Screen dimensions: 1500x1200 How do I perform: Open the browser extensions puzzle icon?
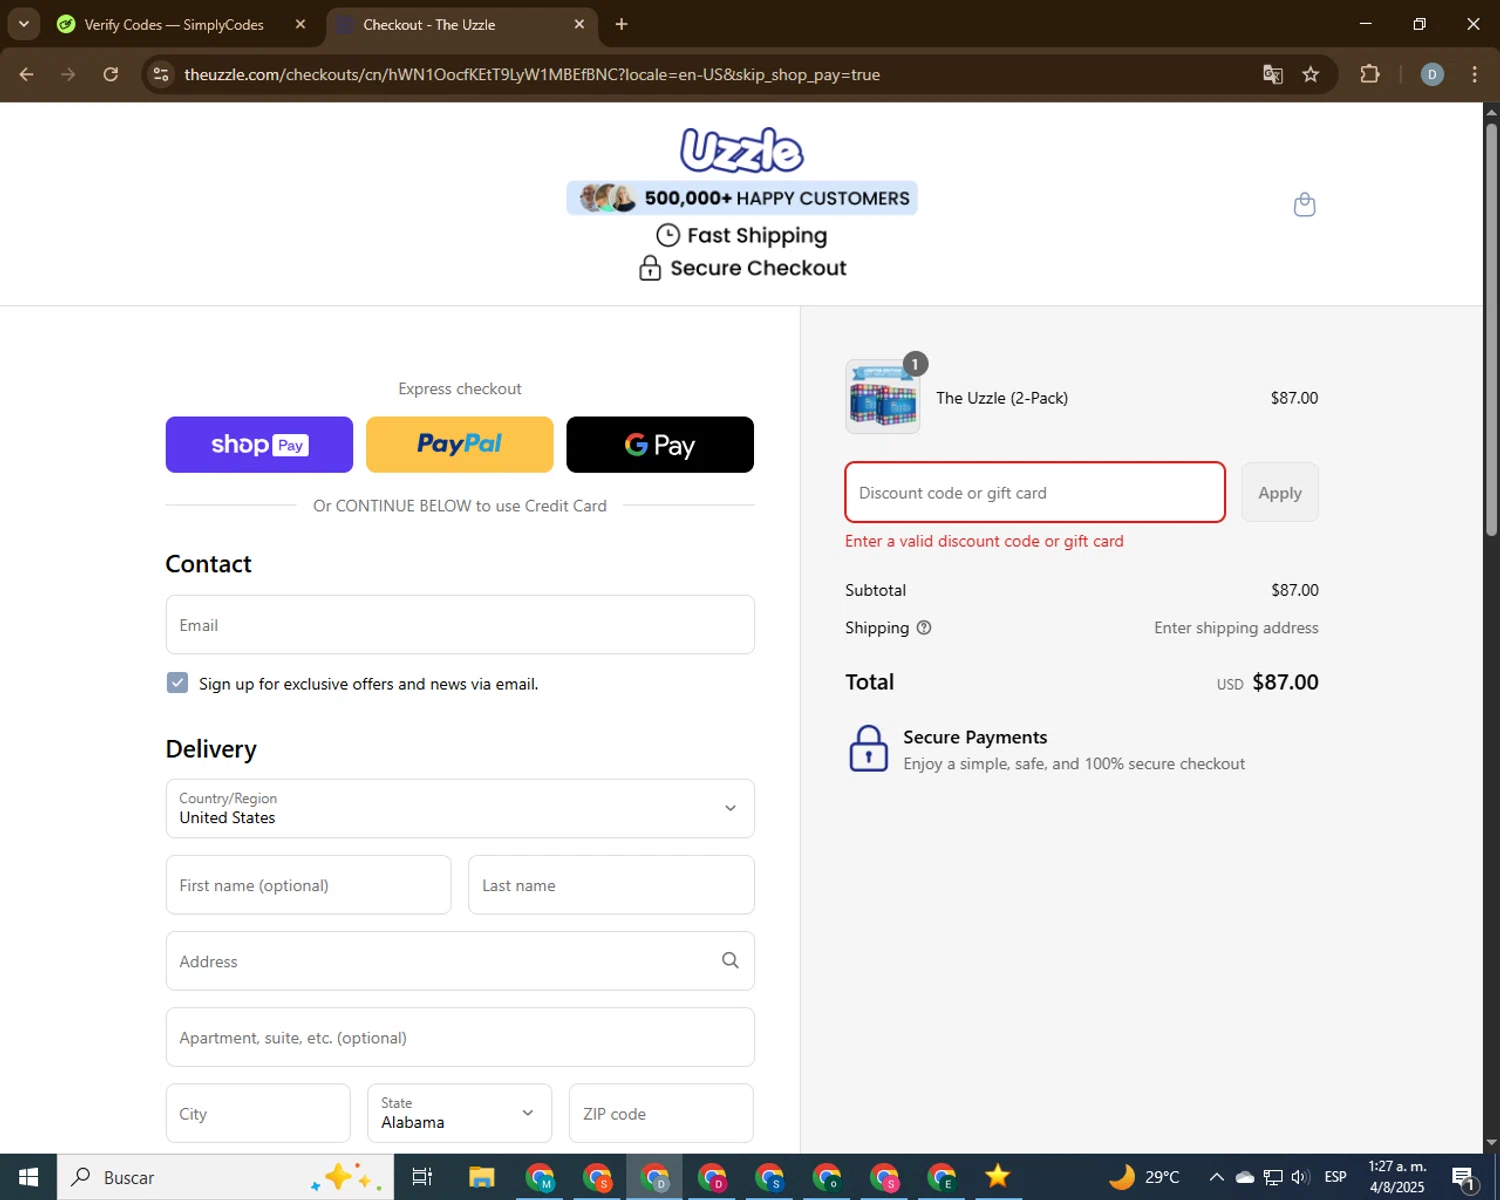pyautogui.click(x=1370, y=74)
